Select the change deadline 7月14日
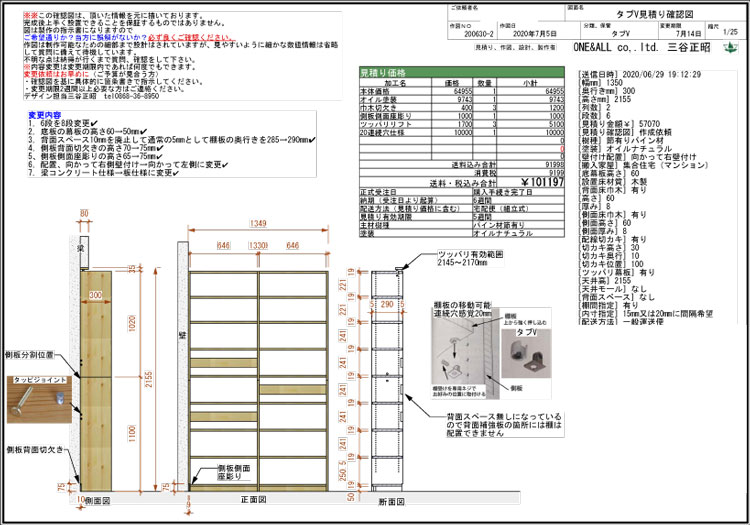Screen dimensions: 750x525 tap(688, 34)
